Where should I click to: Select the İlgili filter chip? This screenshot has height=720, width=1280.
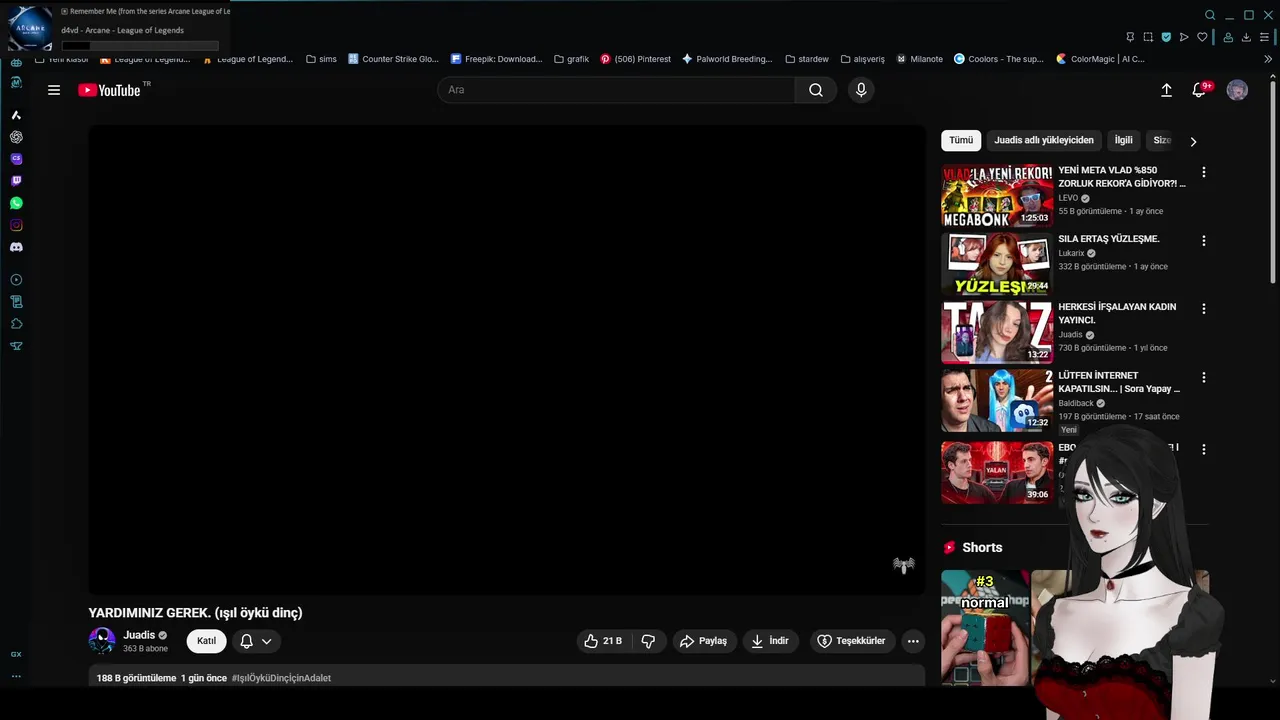click(x=1124, y=141)
